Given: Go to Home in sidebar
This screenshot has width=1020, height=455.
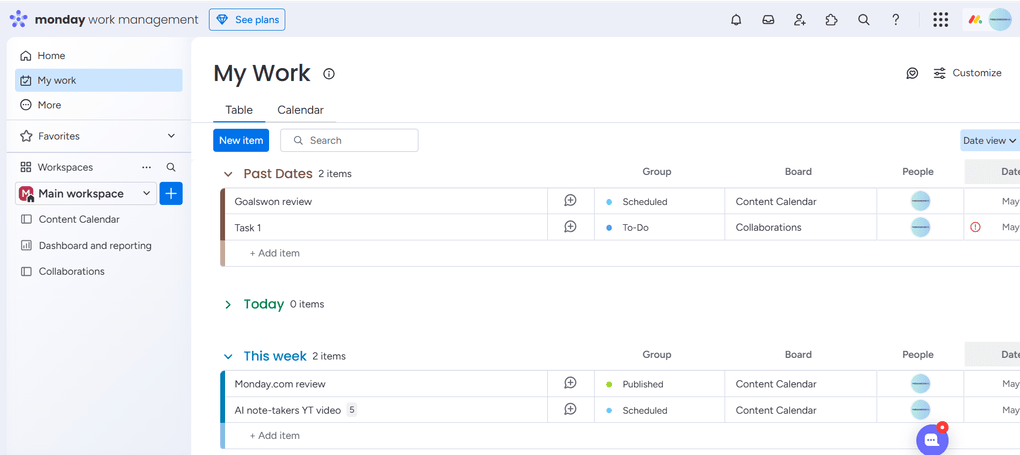Looking at the screenshot, I should pyautogui.click(x=99, y=56).
